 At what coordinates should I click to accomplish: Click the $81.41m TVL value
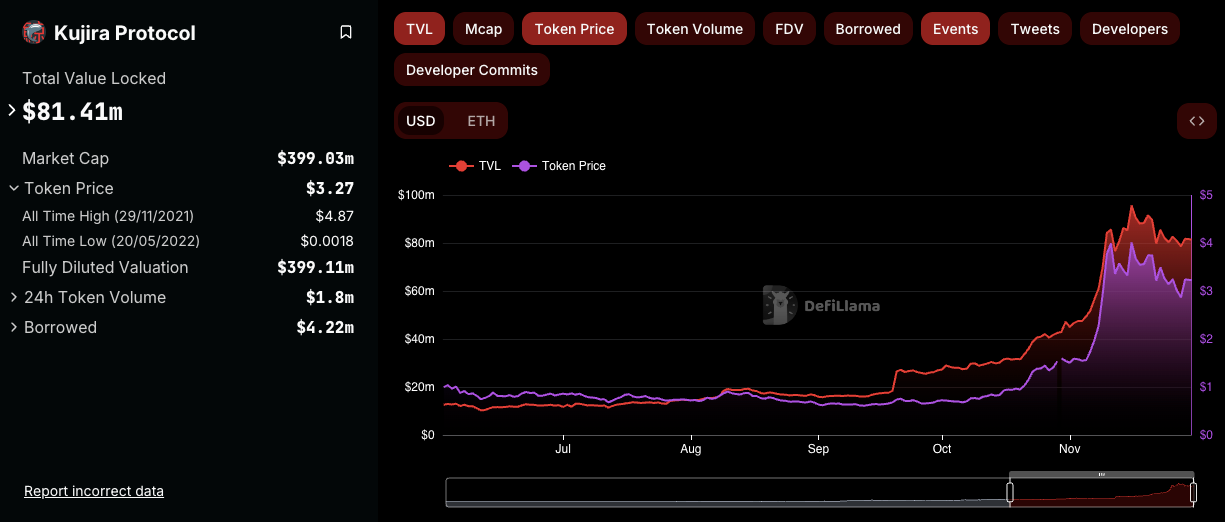click(x=72, y=111)
